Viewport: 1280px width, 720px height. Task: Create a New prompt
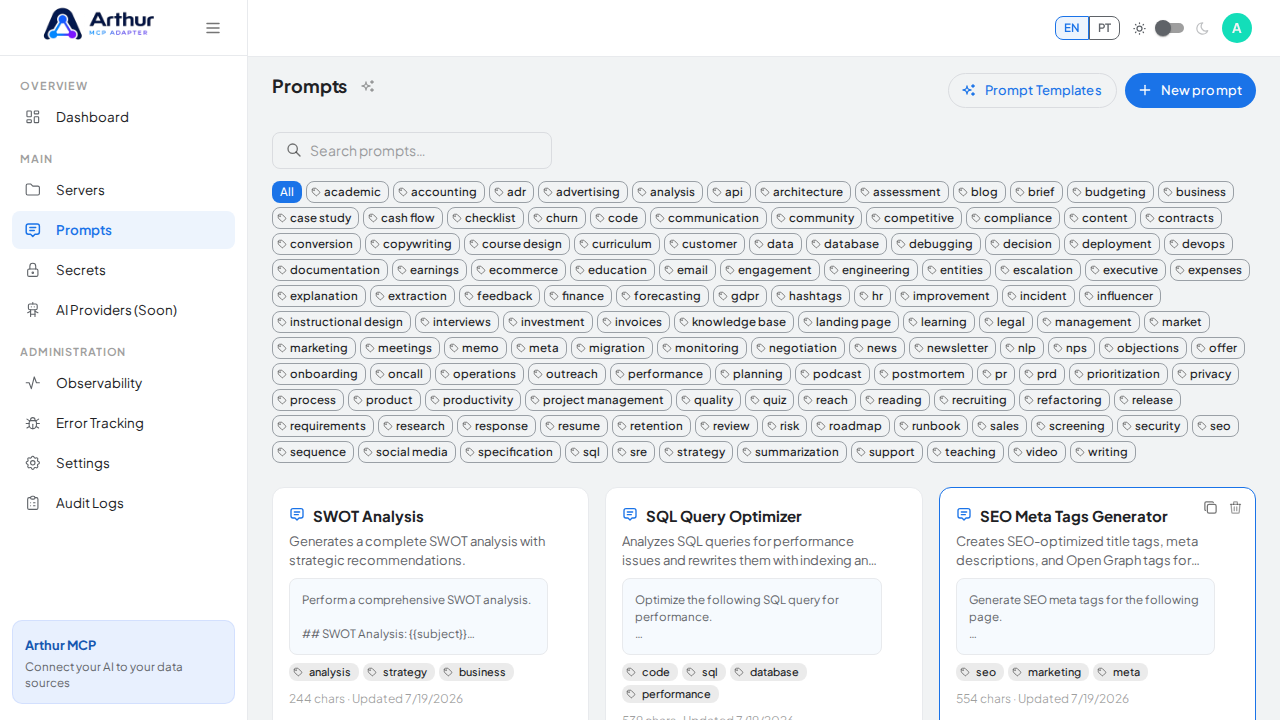tap(1190, 90)
